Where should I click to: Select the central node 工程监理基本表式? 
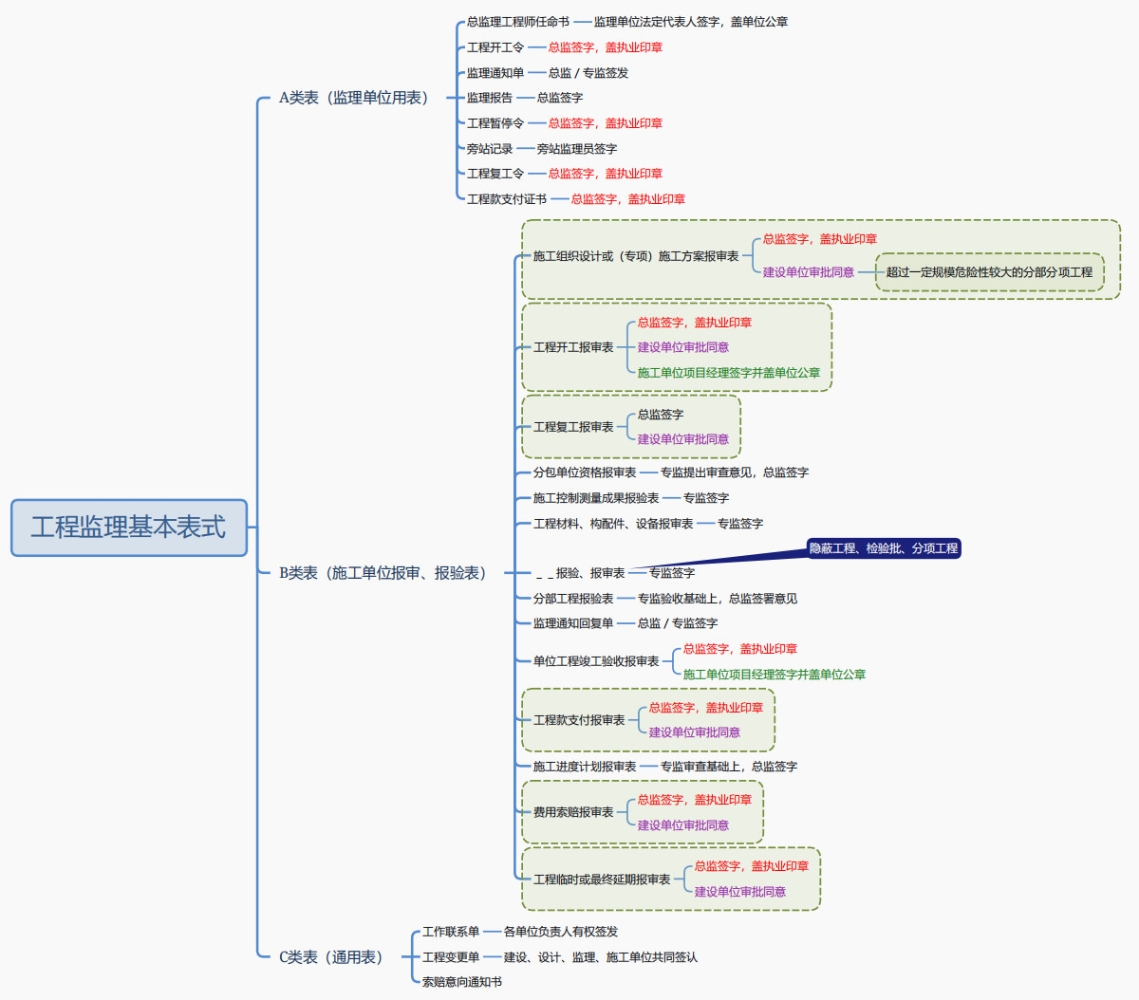coord(128,528)
